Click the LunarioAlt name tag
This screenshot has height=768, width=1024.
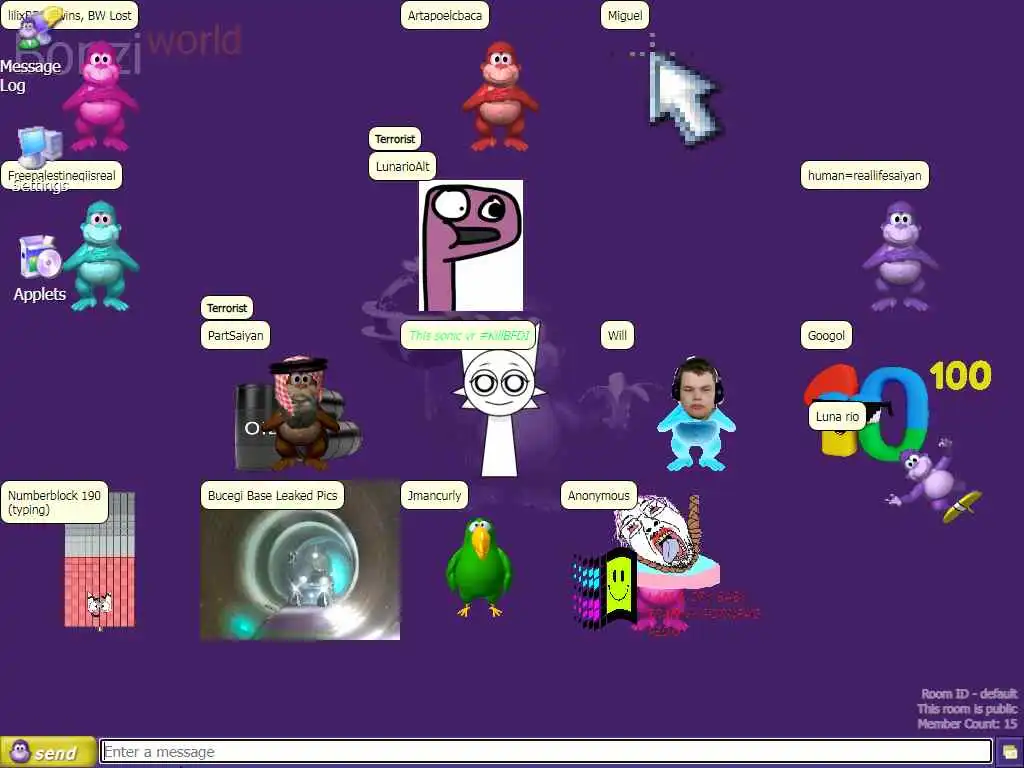402,167
